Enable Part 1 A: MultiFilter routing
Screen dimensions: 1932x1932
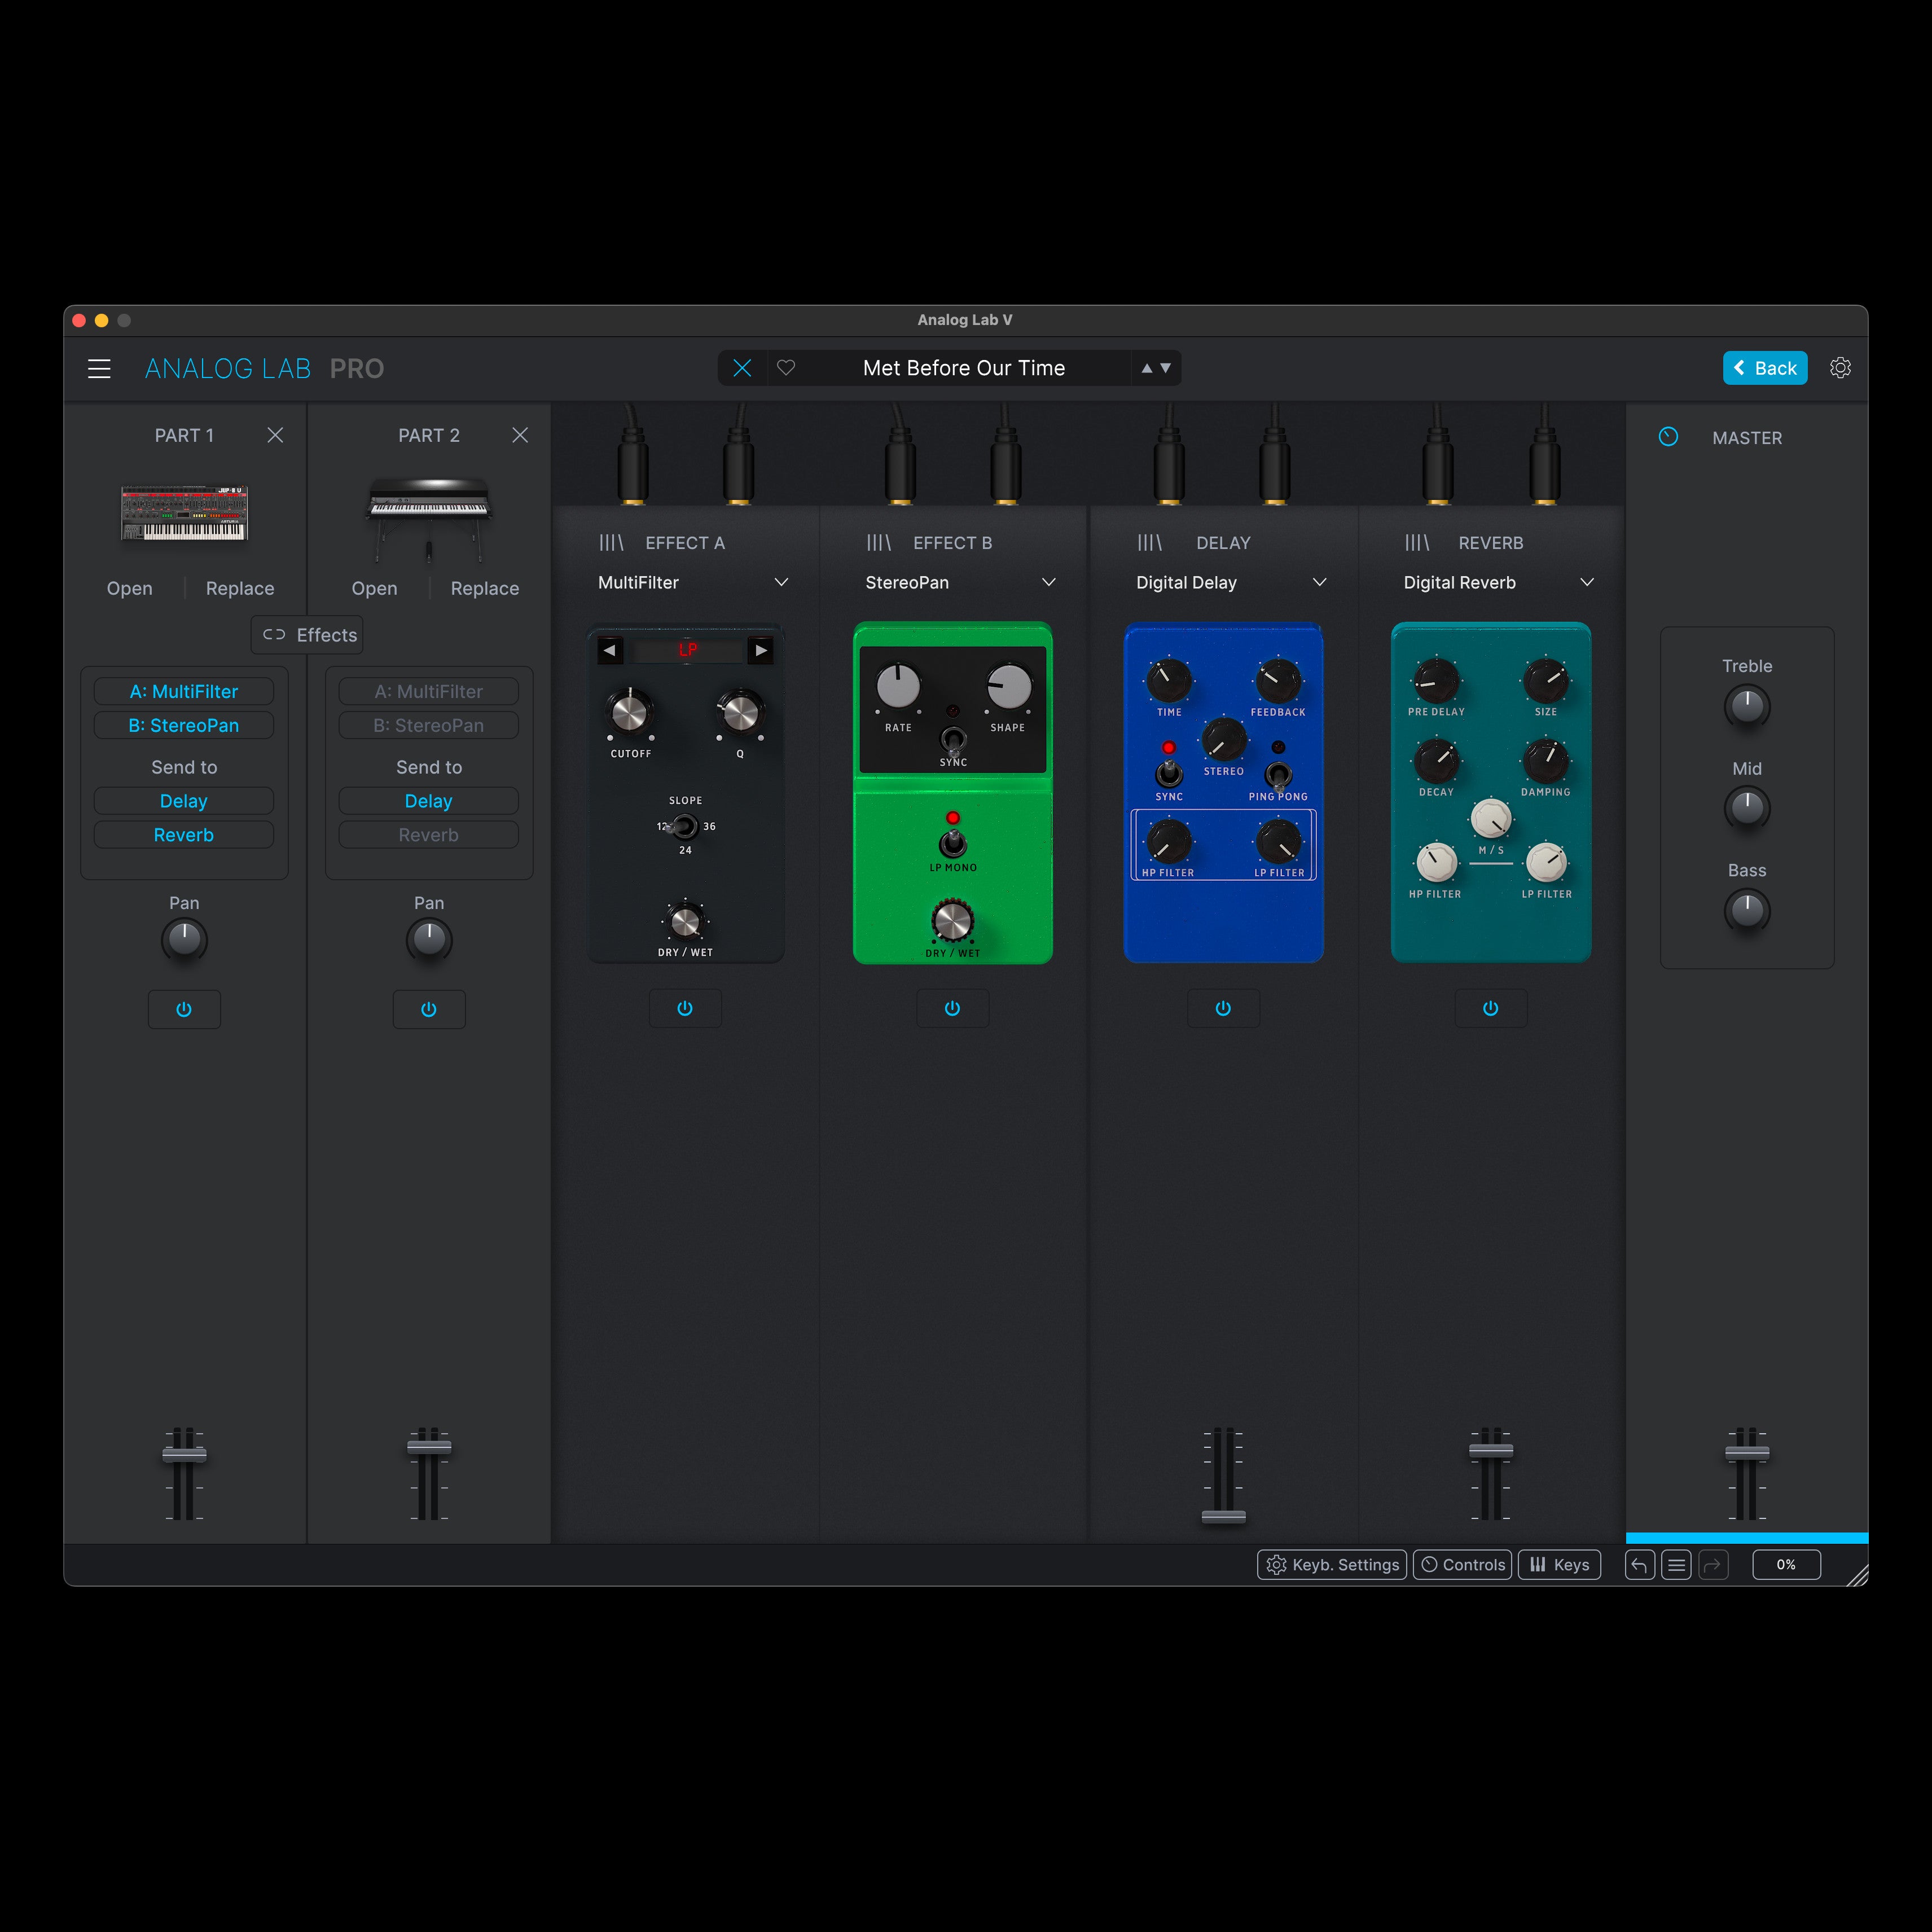[x=184, y=692]
